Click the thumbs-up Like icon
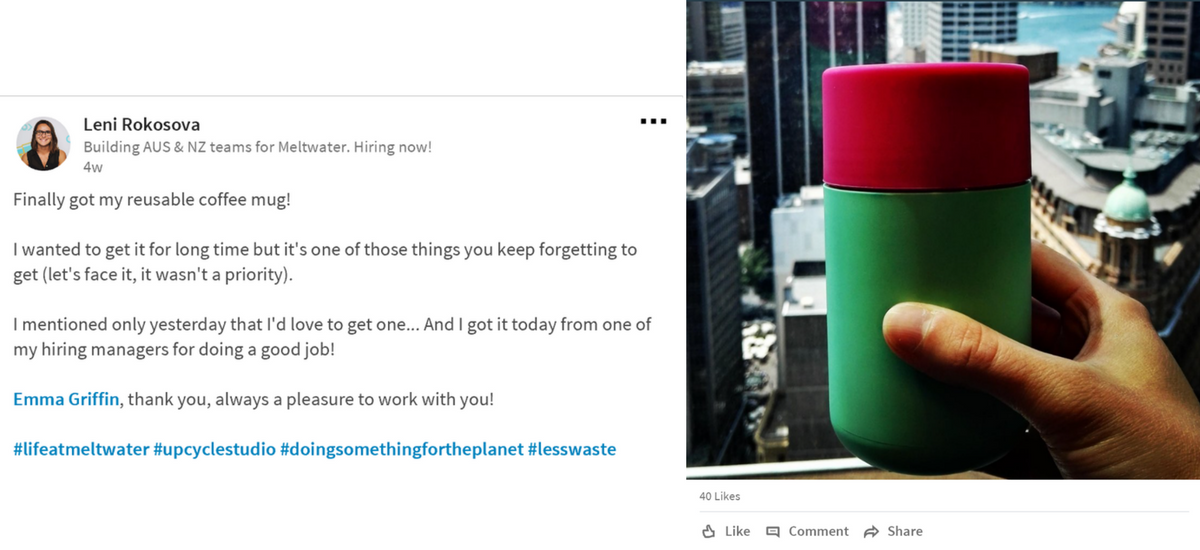This screenshot has height=550, width=1200. point(709,531)
